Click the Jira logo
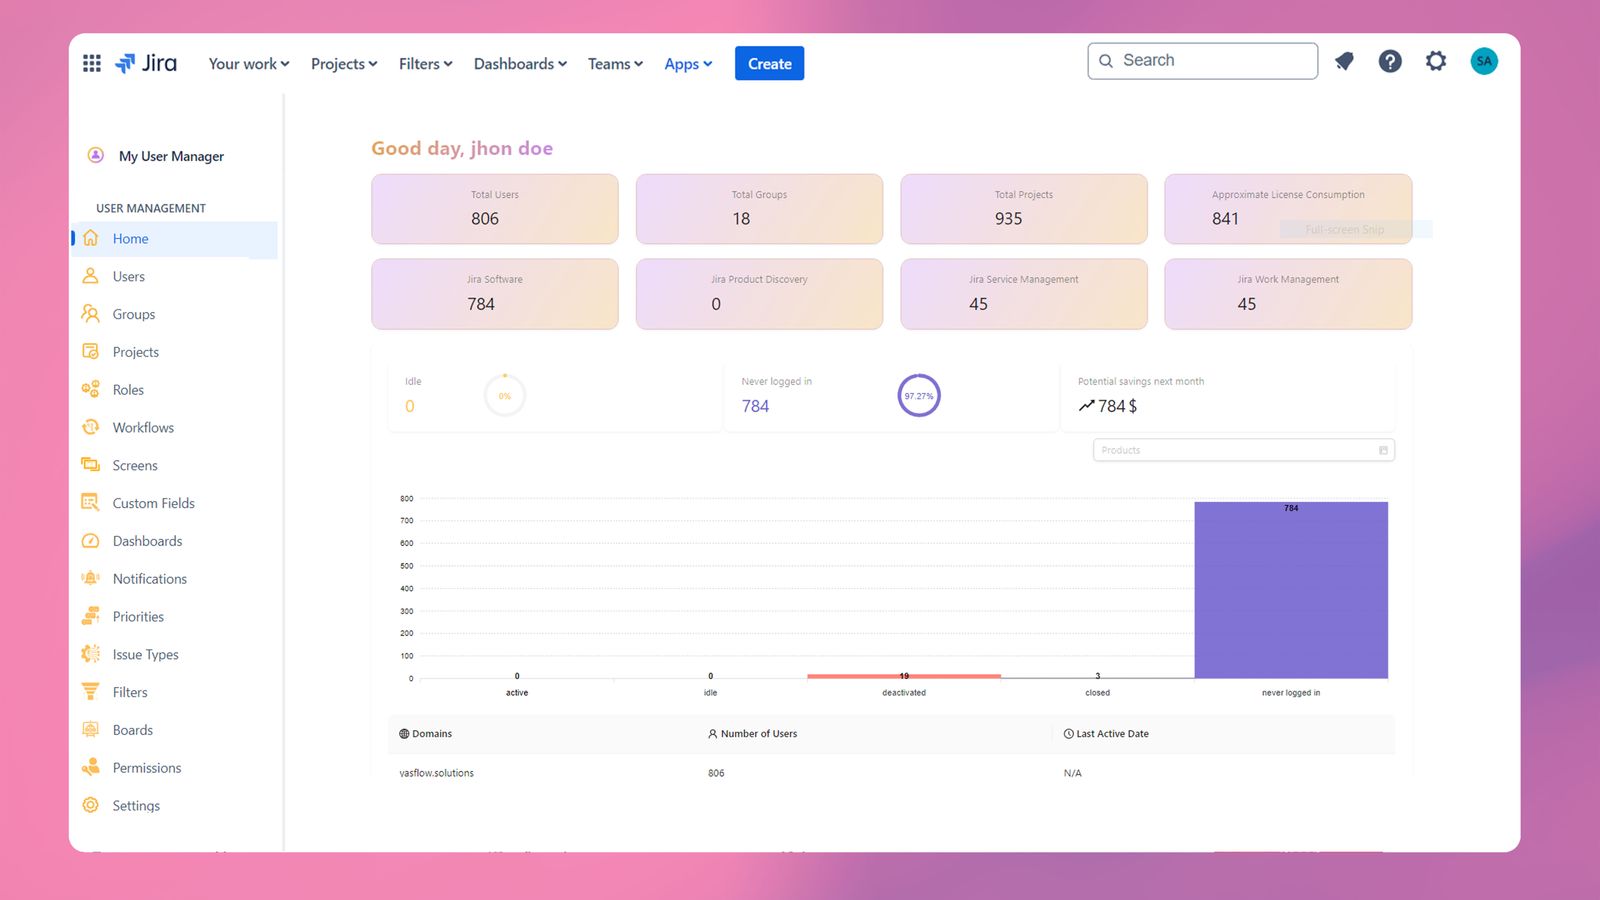 (x=146, y=63)
